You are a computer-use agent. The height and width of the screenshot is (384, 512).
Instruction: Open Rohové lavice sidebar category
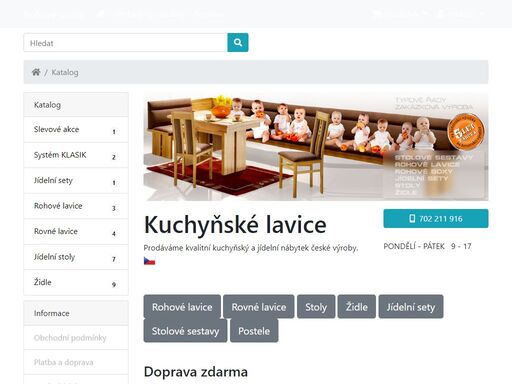pos(76,206)
